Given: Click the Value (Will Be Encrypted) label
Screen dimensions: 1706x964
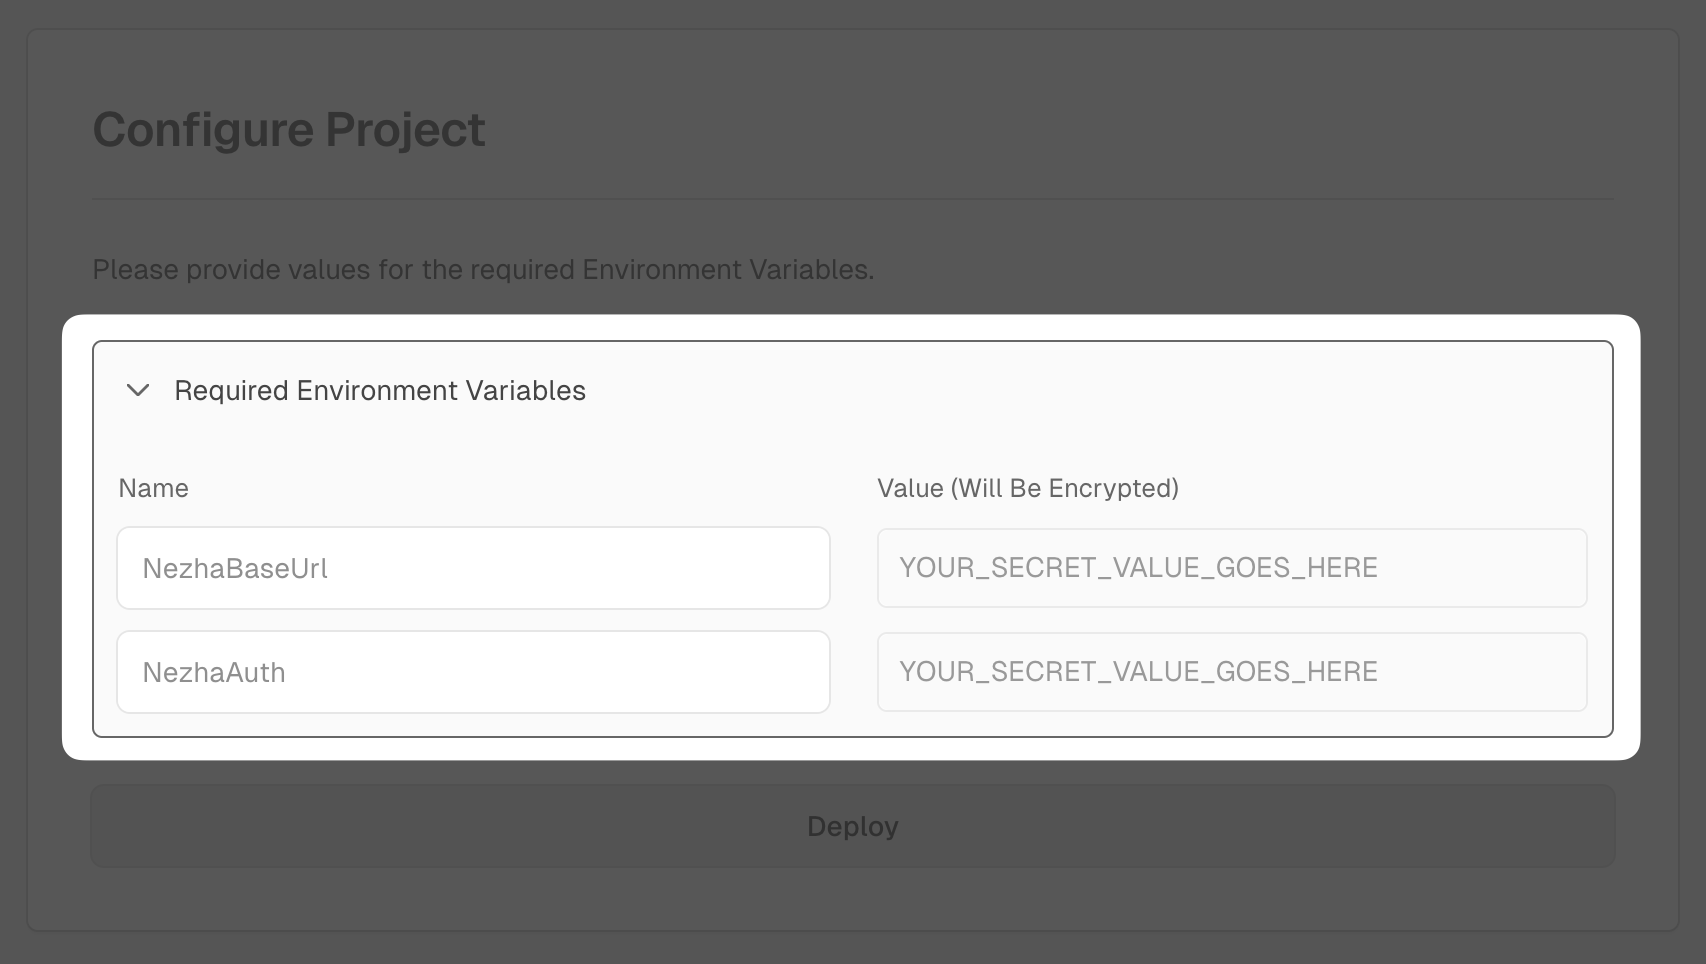Looking at the screenshot, I should click(x=1027, y=488).
